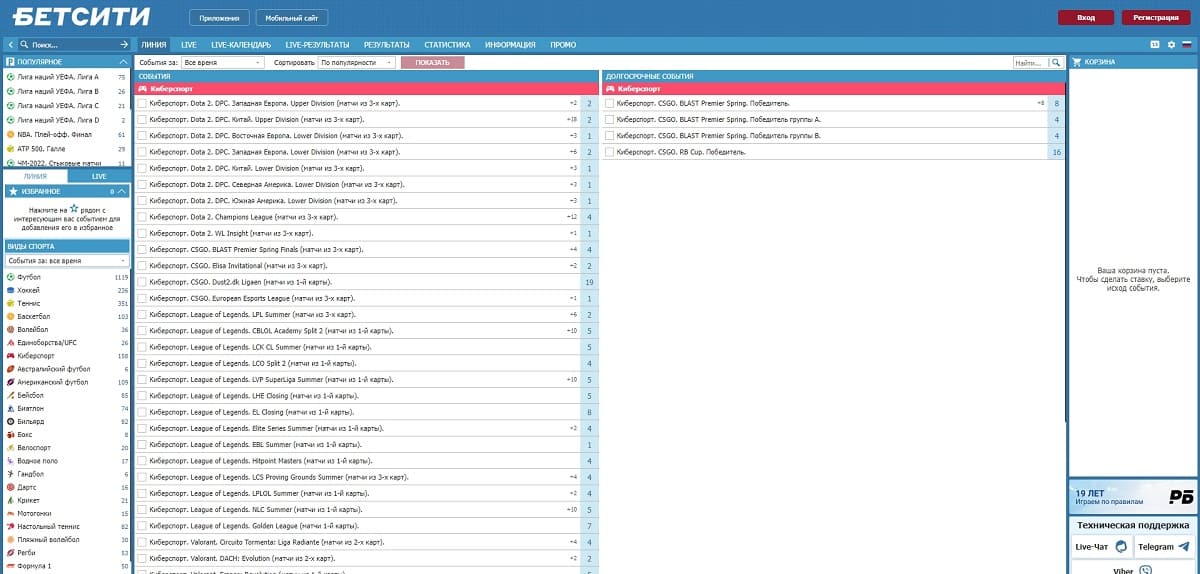Open the СТАТИСТИКА tab
1200x574 pixels.
(447, 45)
